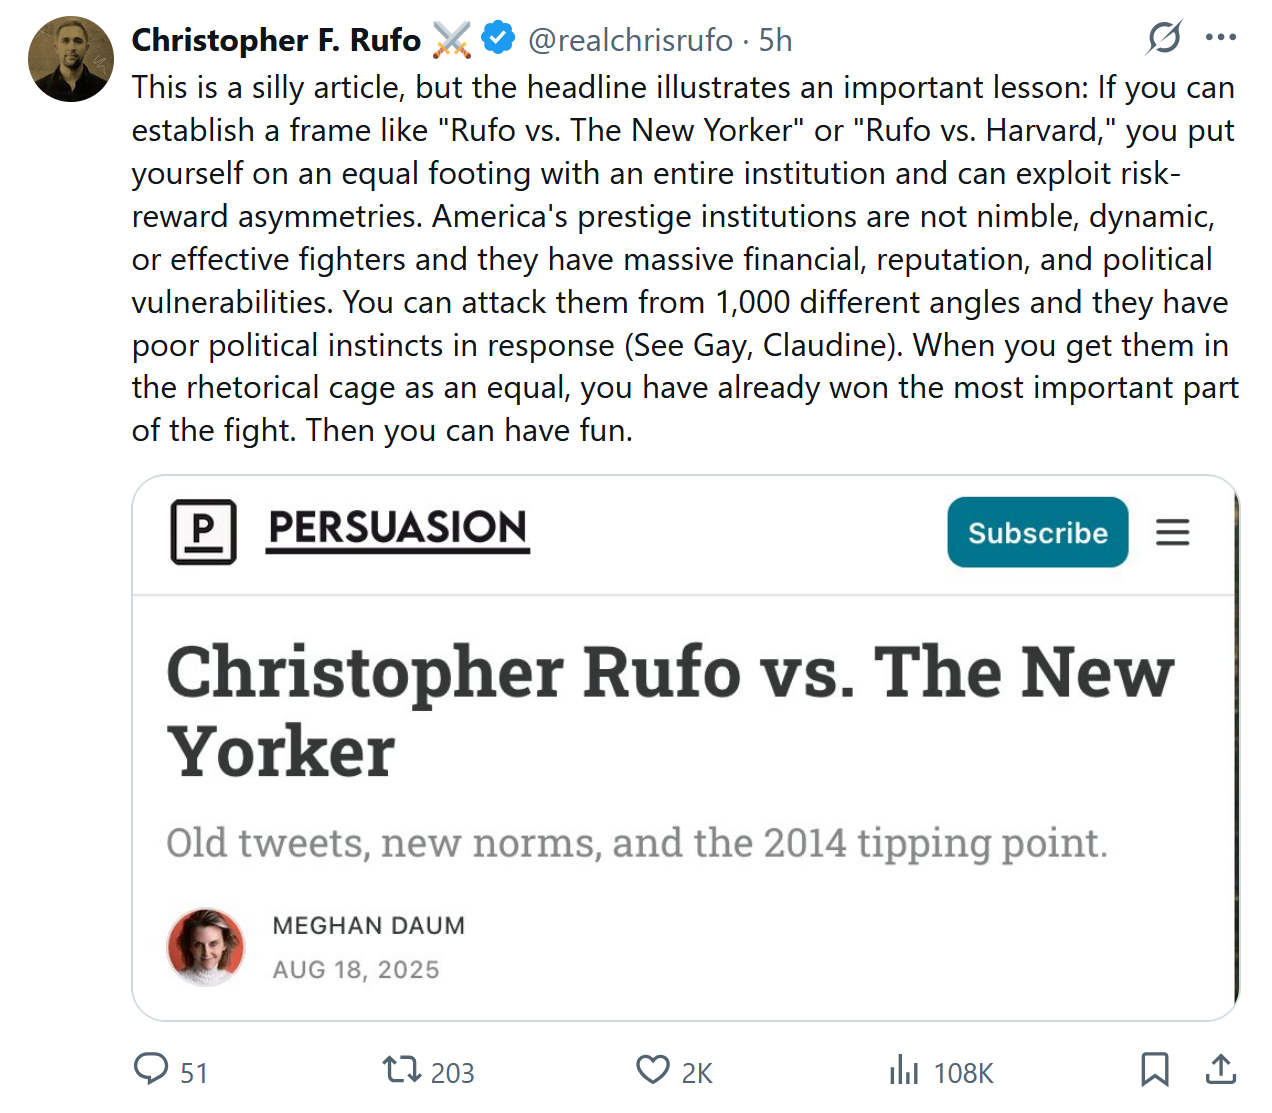
Task: Bookmark this tweet
Action: 1154,1069
